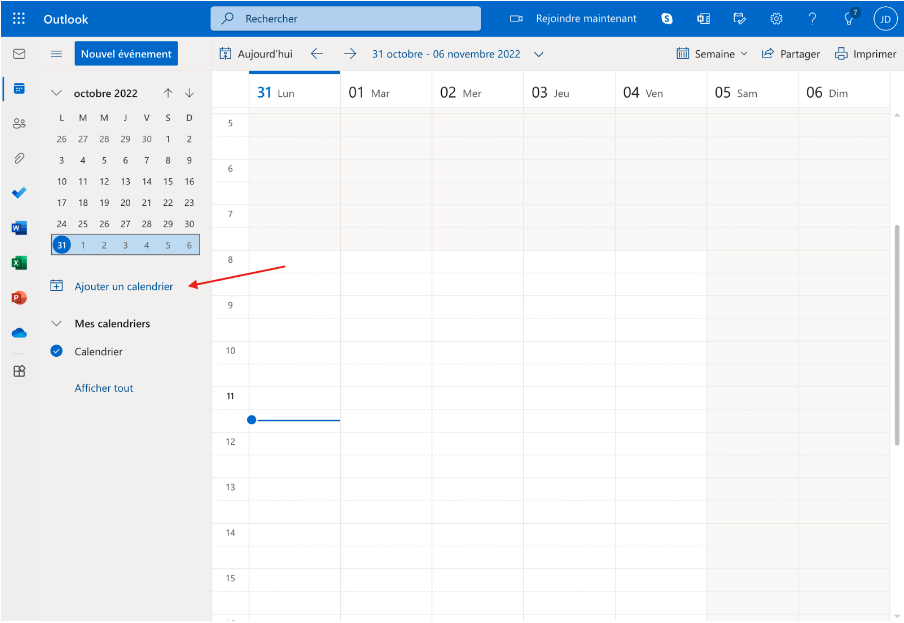The image size is (904, 623).
Task: Select day 9 in mini calendar
Action: tap(189, 160)
